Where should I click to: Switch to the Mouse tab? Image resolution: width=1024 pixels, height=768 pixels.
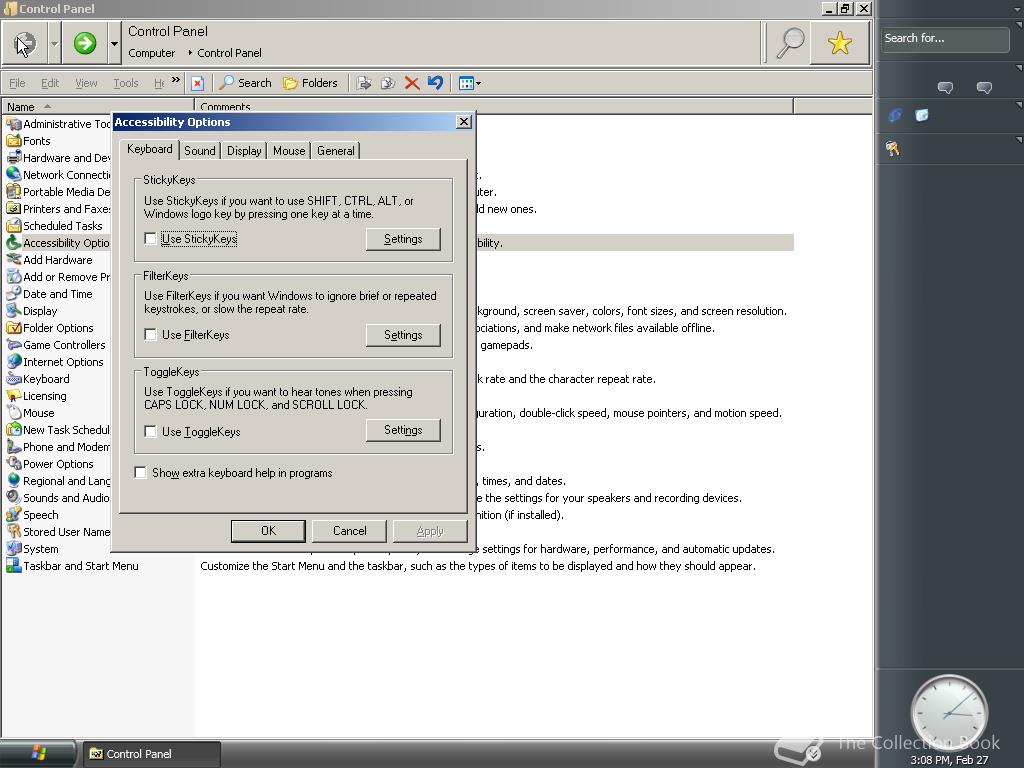click(x=289, y=151)
